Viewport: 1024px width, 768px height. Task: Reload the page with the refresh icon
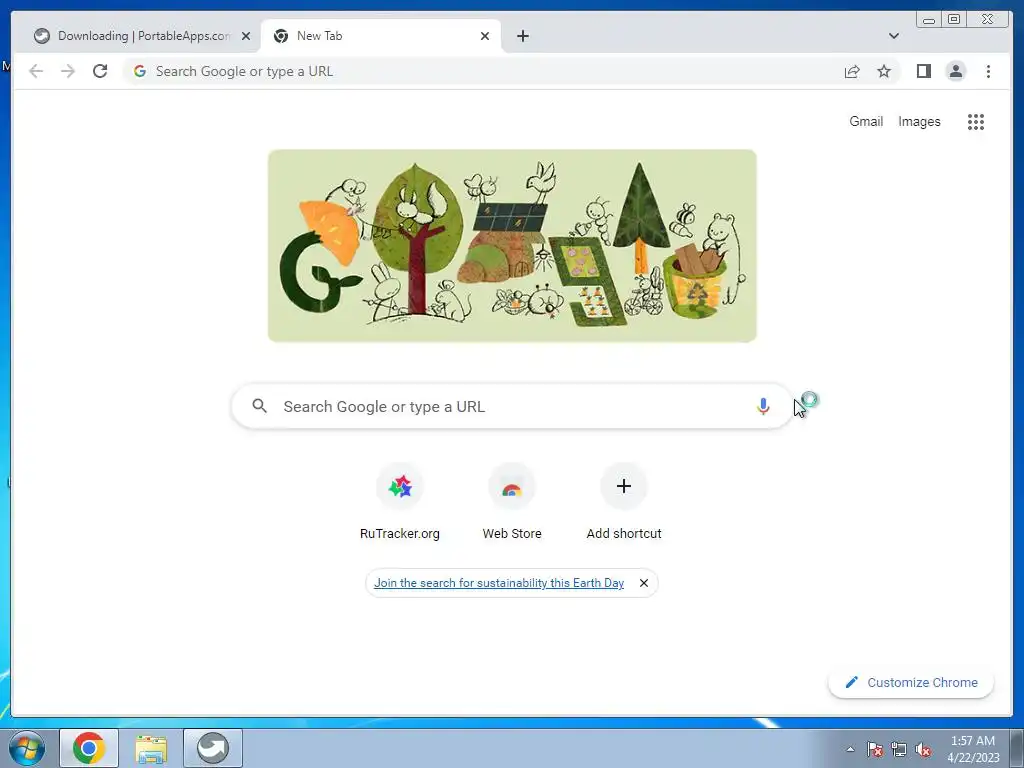click(100, 71)
